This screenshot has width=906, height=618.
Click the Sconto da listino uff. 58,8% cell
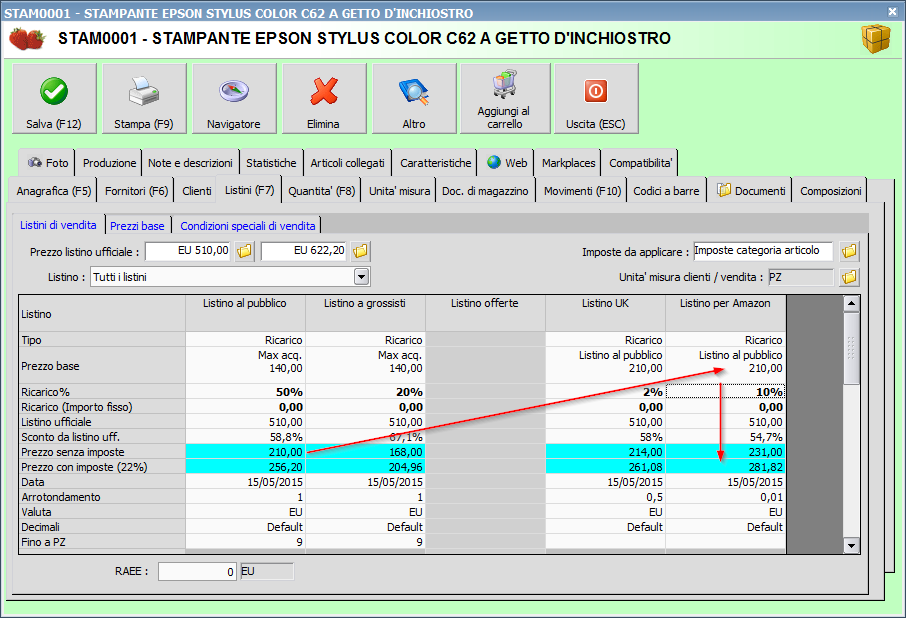[x=246, y=437]
